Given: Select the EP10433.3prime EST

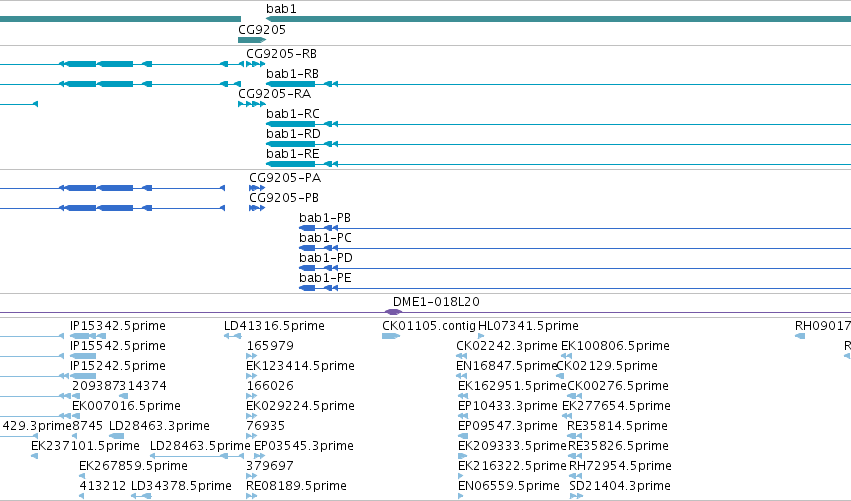Looking at the screenshot, I should click(x=508, y=407).
